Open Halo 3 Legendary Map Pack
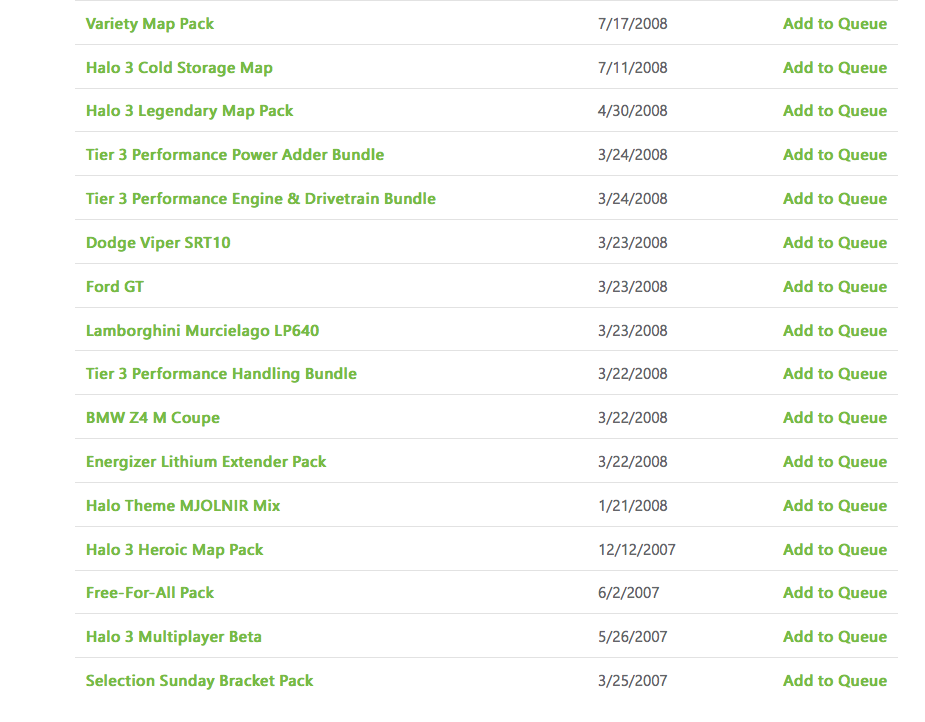Image resolution: width=925 pixels, height=722 pixels. pos(189,111)
